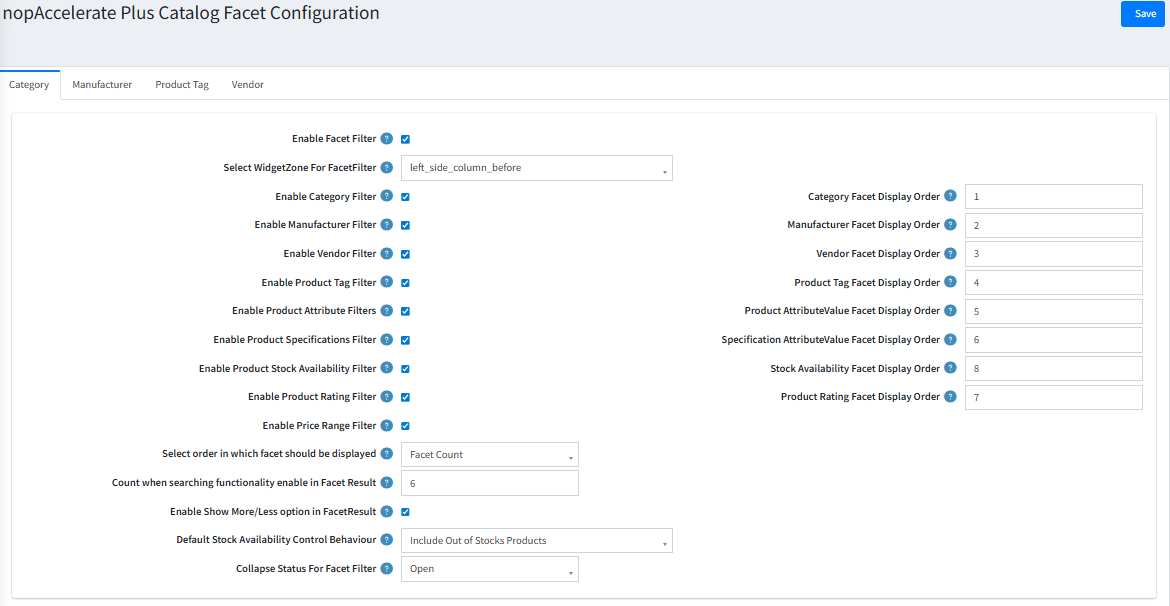Toggle Enable Show More/Less option in FacetResult
This screenshot has height=606, width=1170.
point(404,511)
